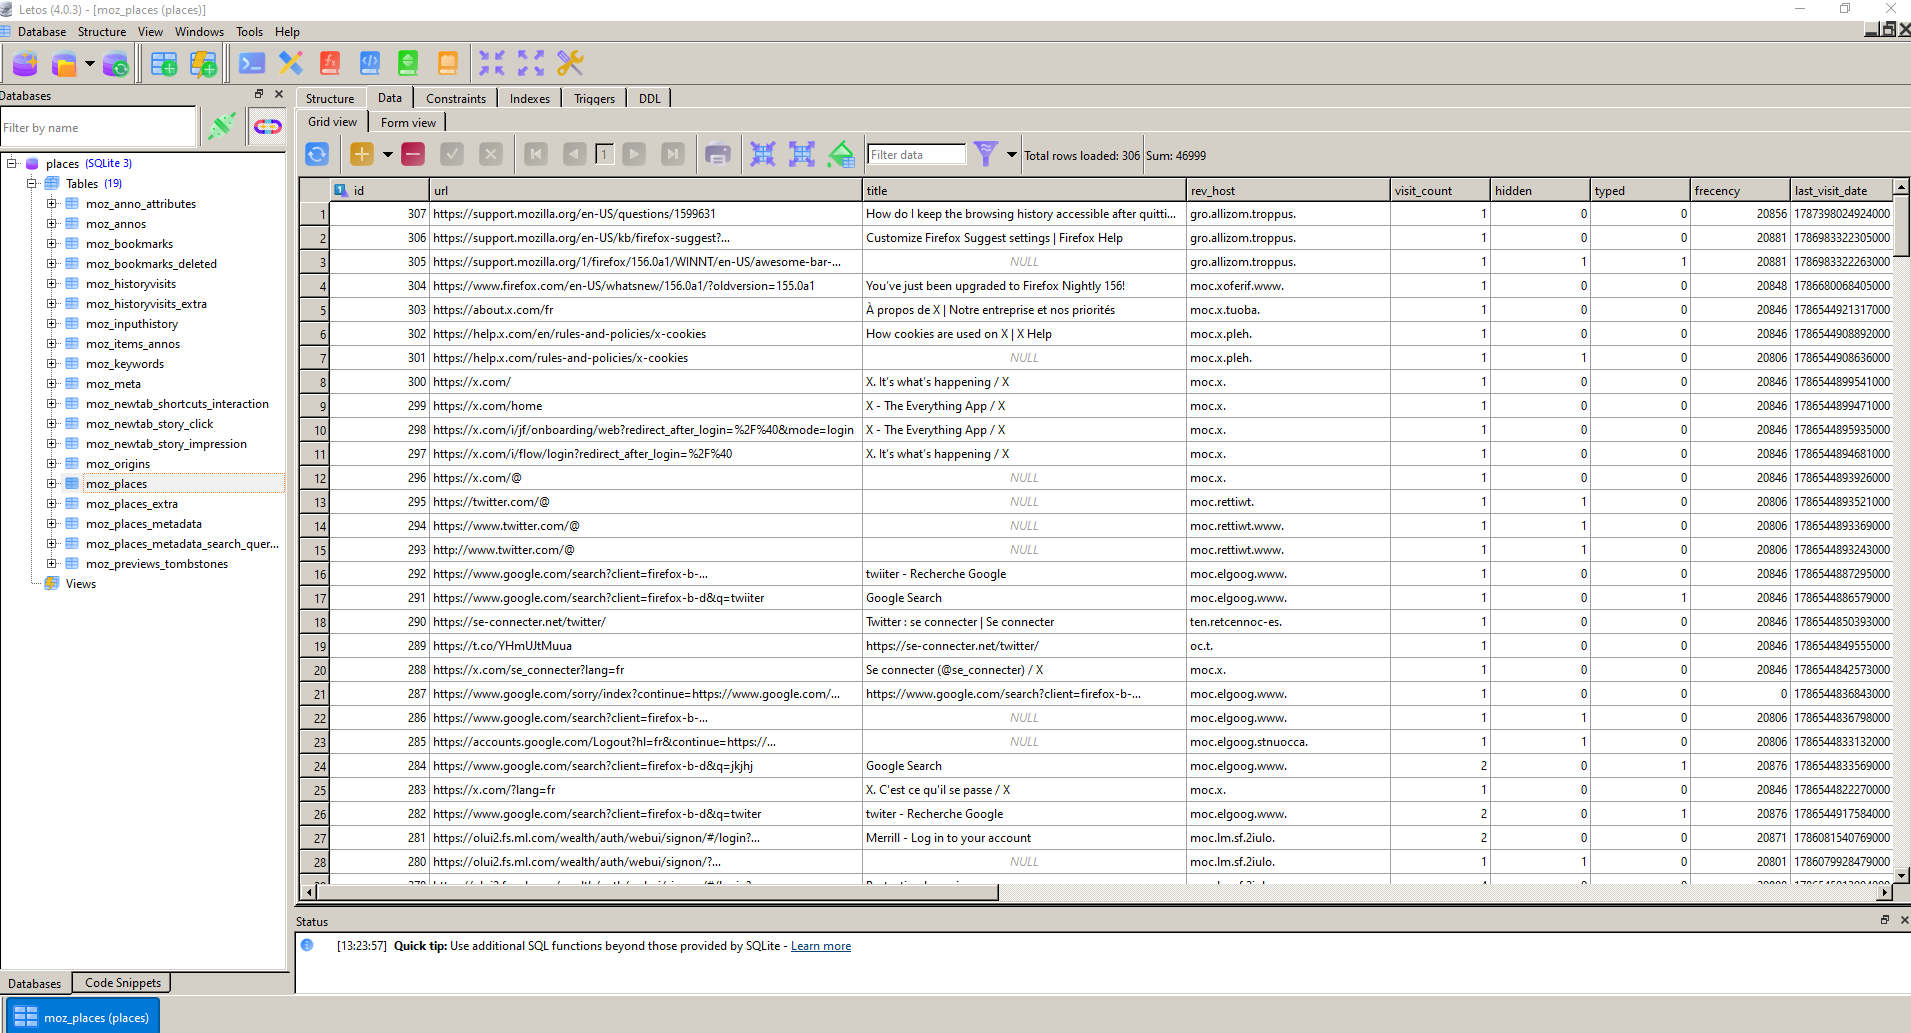Click the Open database folder icon
1911x1033 pixels.
[x=64, y=64]
